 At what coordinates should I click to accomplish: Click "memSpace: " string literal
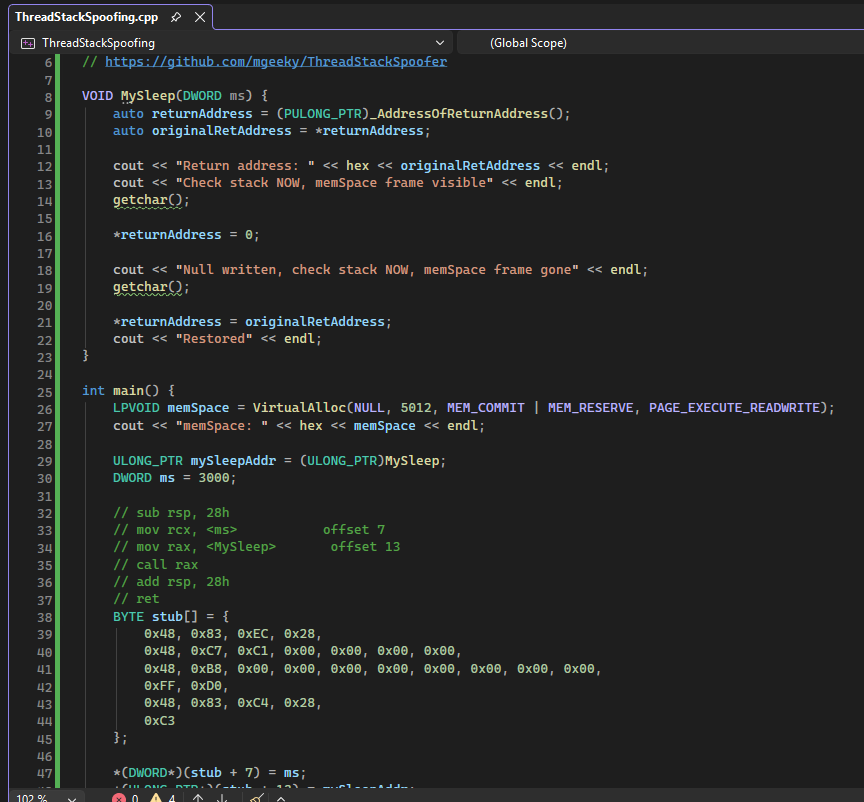(222, 426)
